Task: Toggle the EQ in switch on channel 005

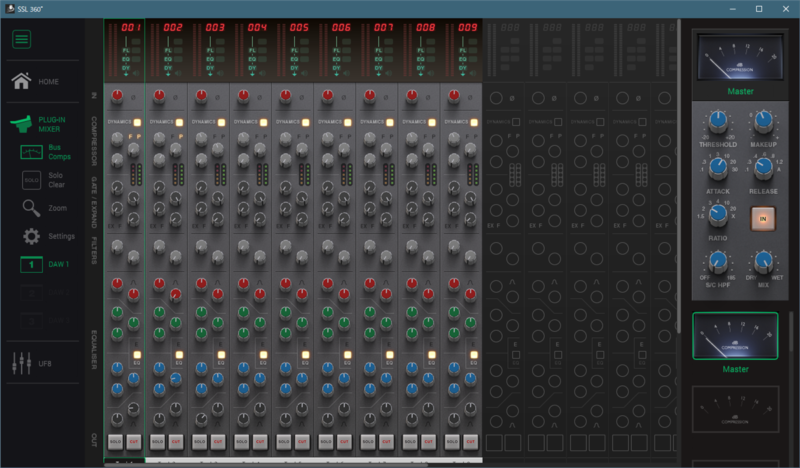Action: tap(305, 355)
